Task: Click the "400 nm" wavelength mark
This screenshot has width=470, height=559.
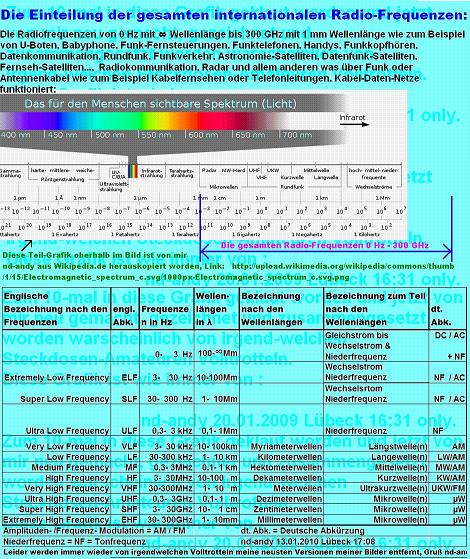Action: point(15,135)
